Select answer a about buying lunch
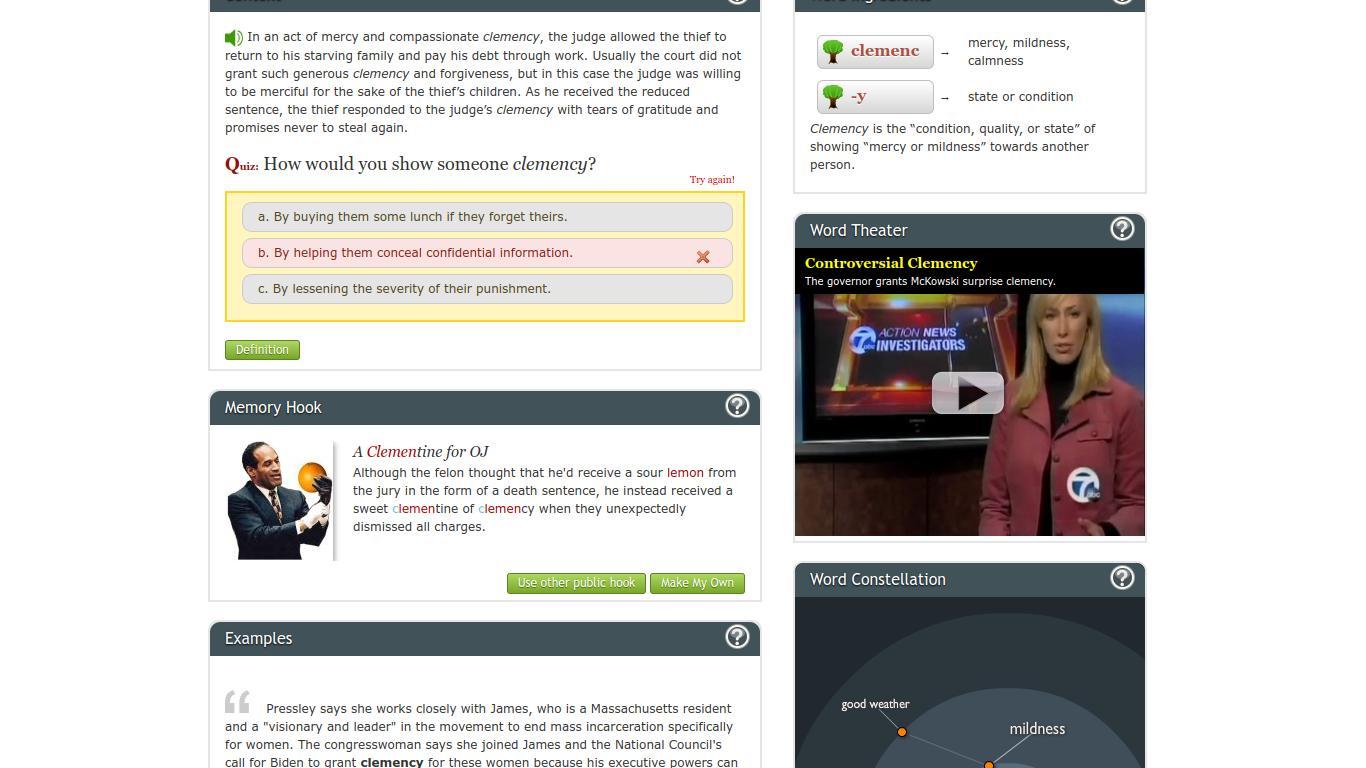This screenshot has height=768, width=1366. coord(487,217)
